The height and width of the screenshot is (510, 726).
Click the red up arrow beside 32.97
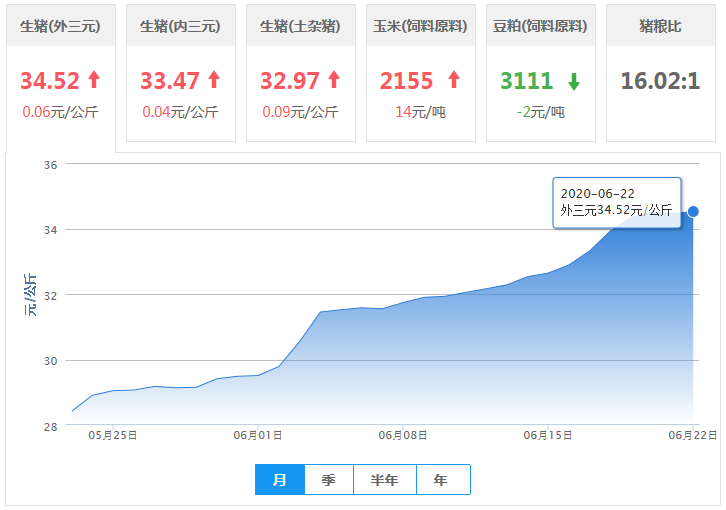[333, 80]
